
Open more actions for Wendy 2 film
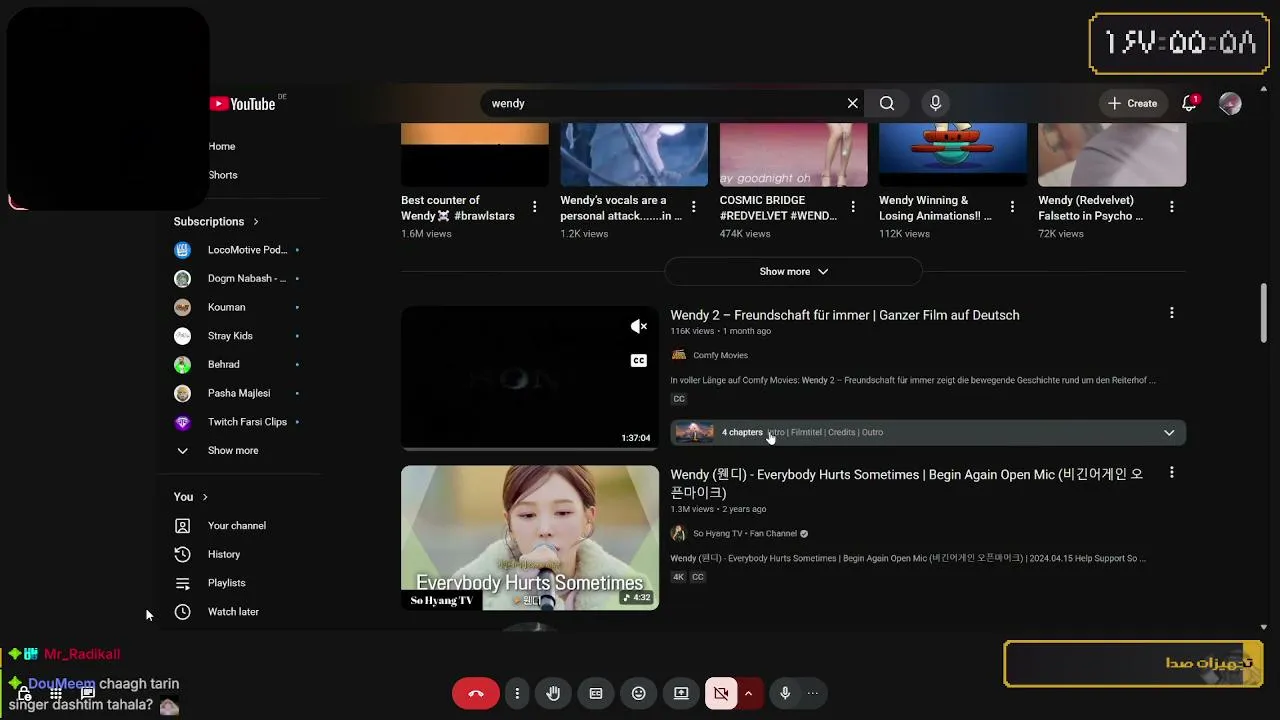point(1172,313)
